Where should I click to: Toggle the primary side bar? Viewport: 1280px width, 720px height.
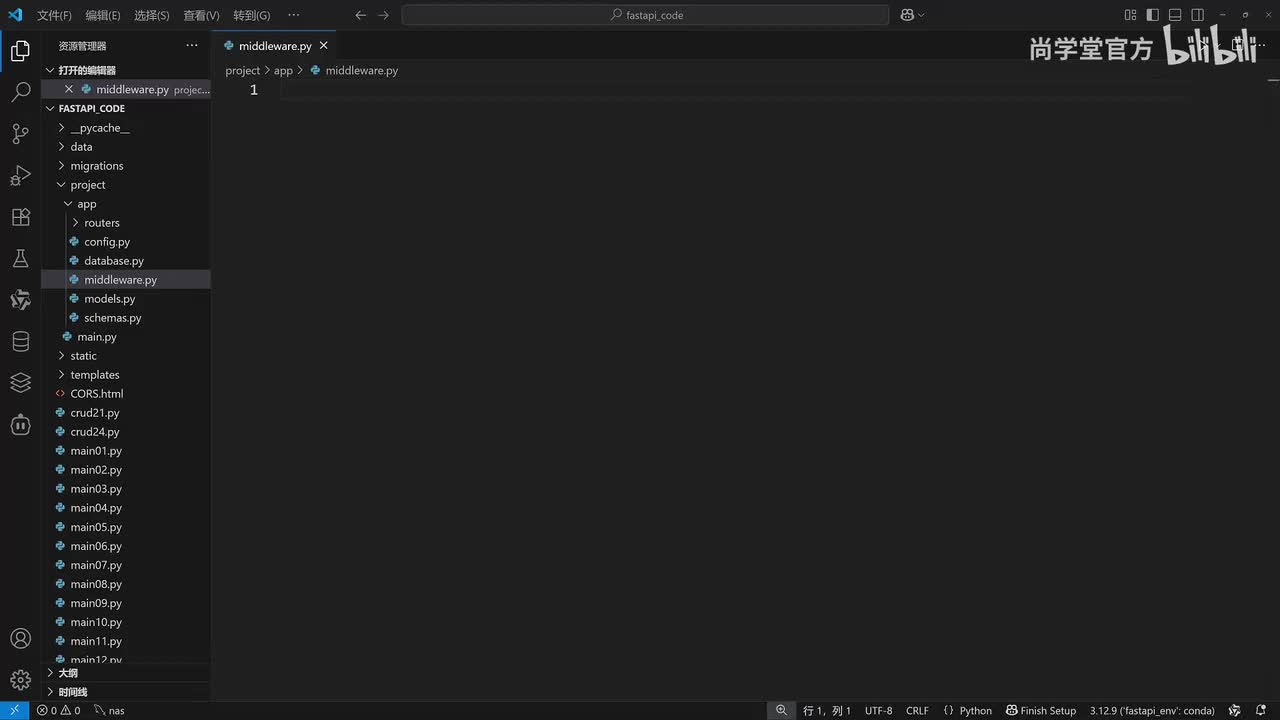pos(1153,15)
